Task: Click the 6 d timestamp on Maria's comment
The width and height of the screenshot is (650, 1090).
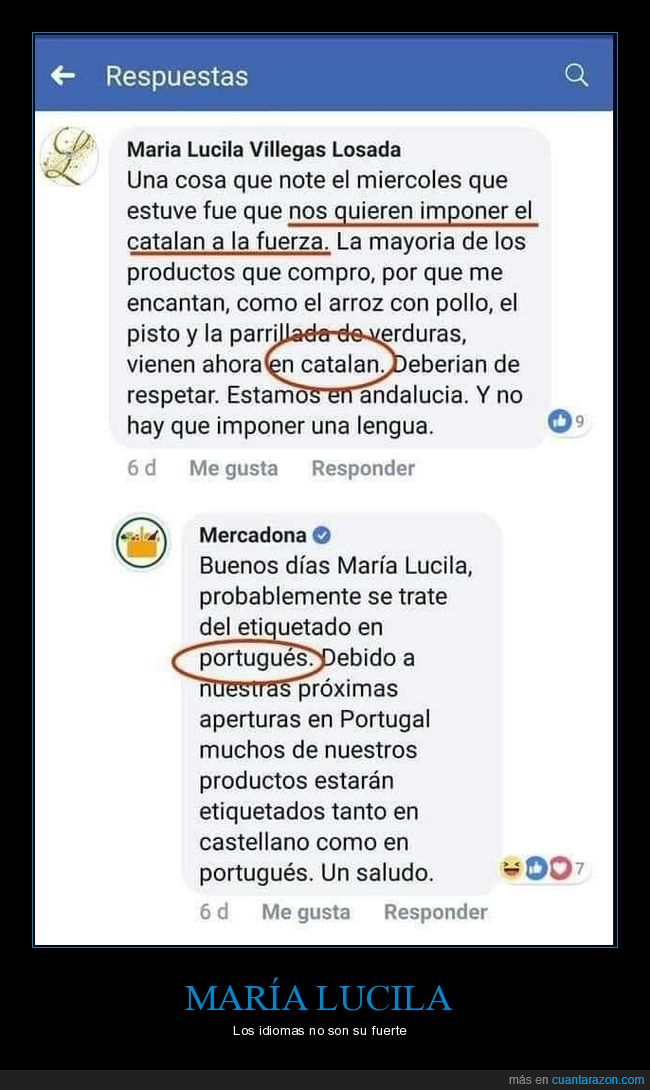Action: pyautogui.click(x=141, y=469)
